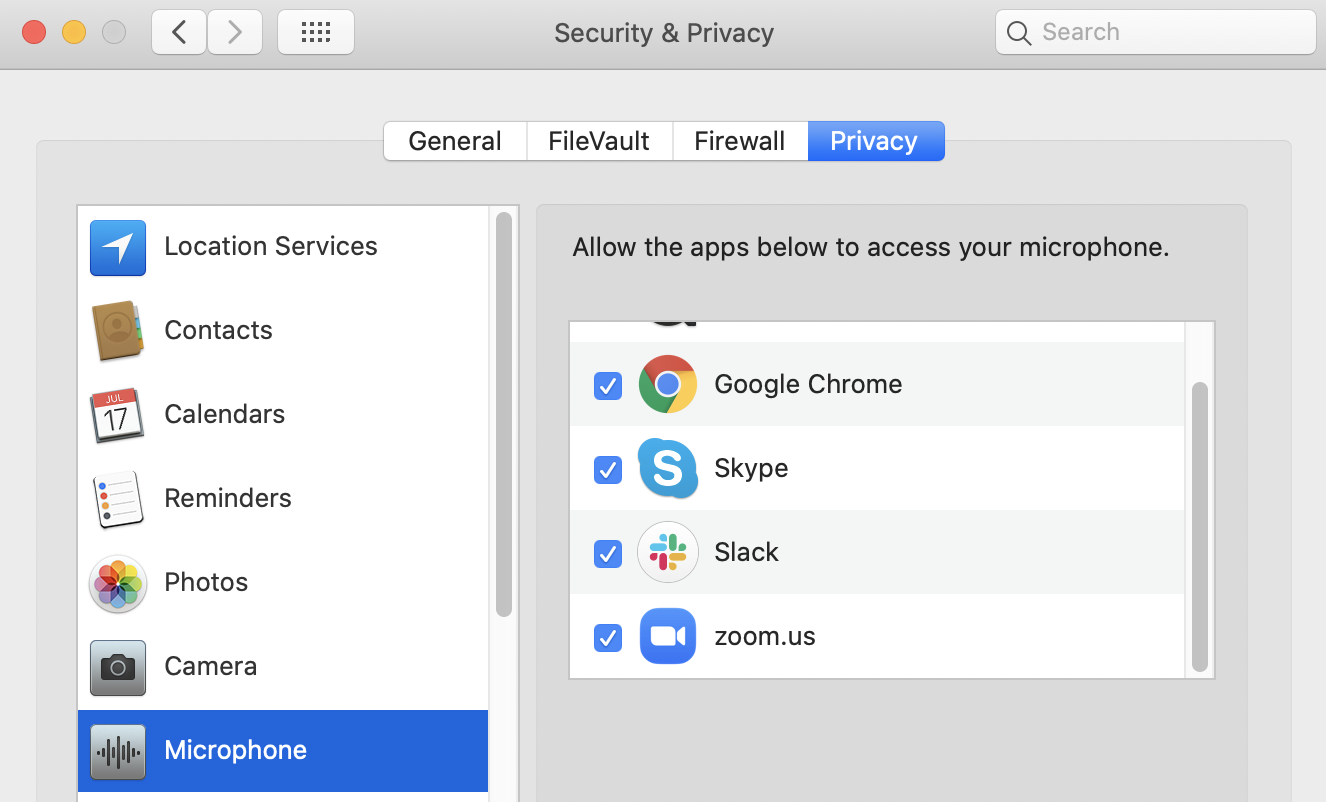Select Reminders in the privacy list
This screenshot has width=1326, height=802.
[x=227, y=498]
